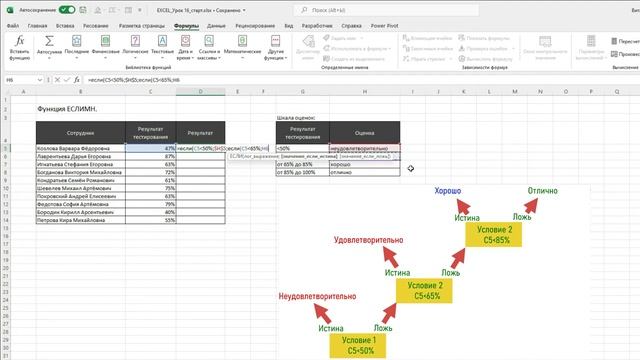Image resolution: width=640 pixels, height=360 pixels.
Task: Select the cell "Козлова Варвара Фёдоровна"
Action: pos(80,149)
